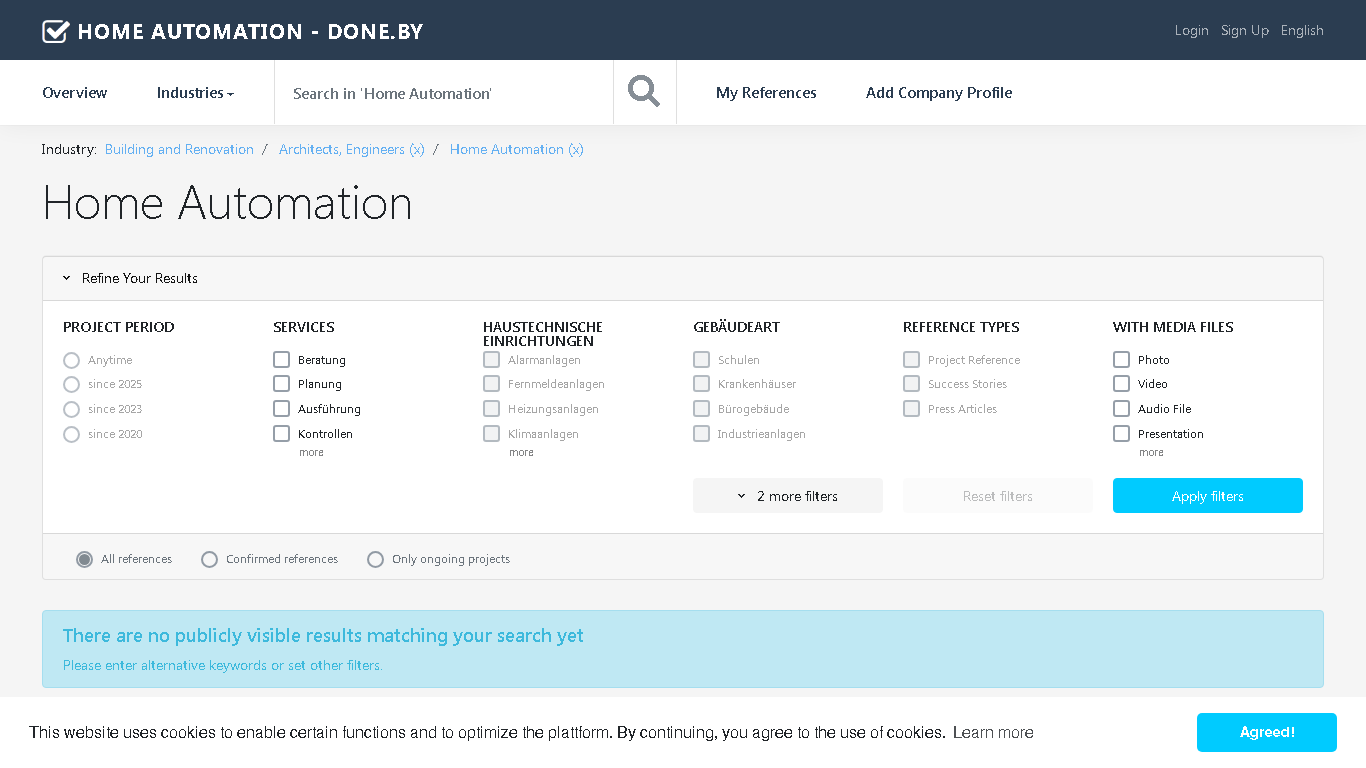Tick the Heizungsanlagen checkbox

click(x=491, y=408)
